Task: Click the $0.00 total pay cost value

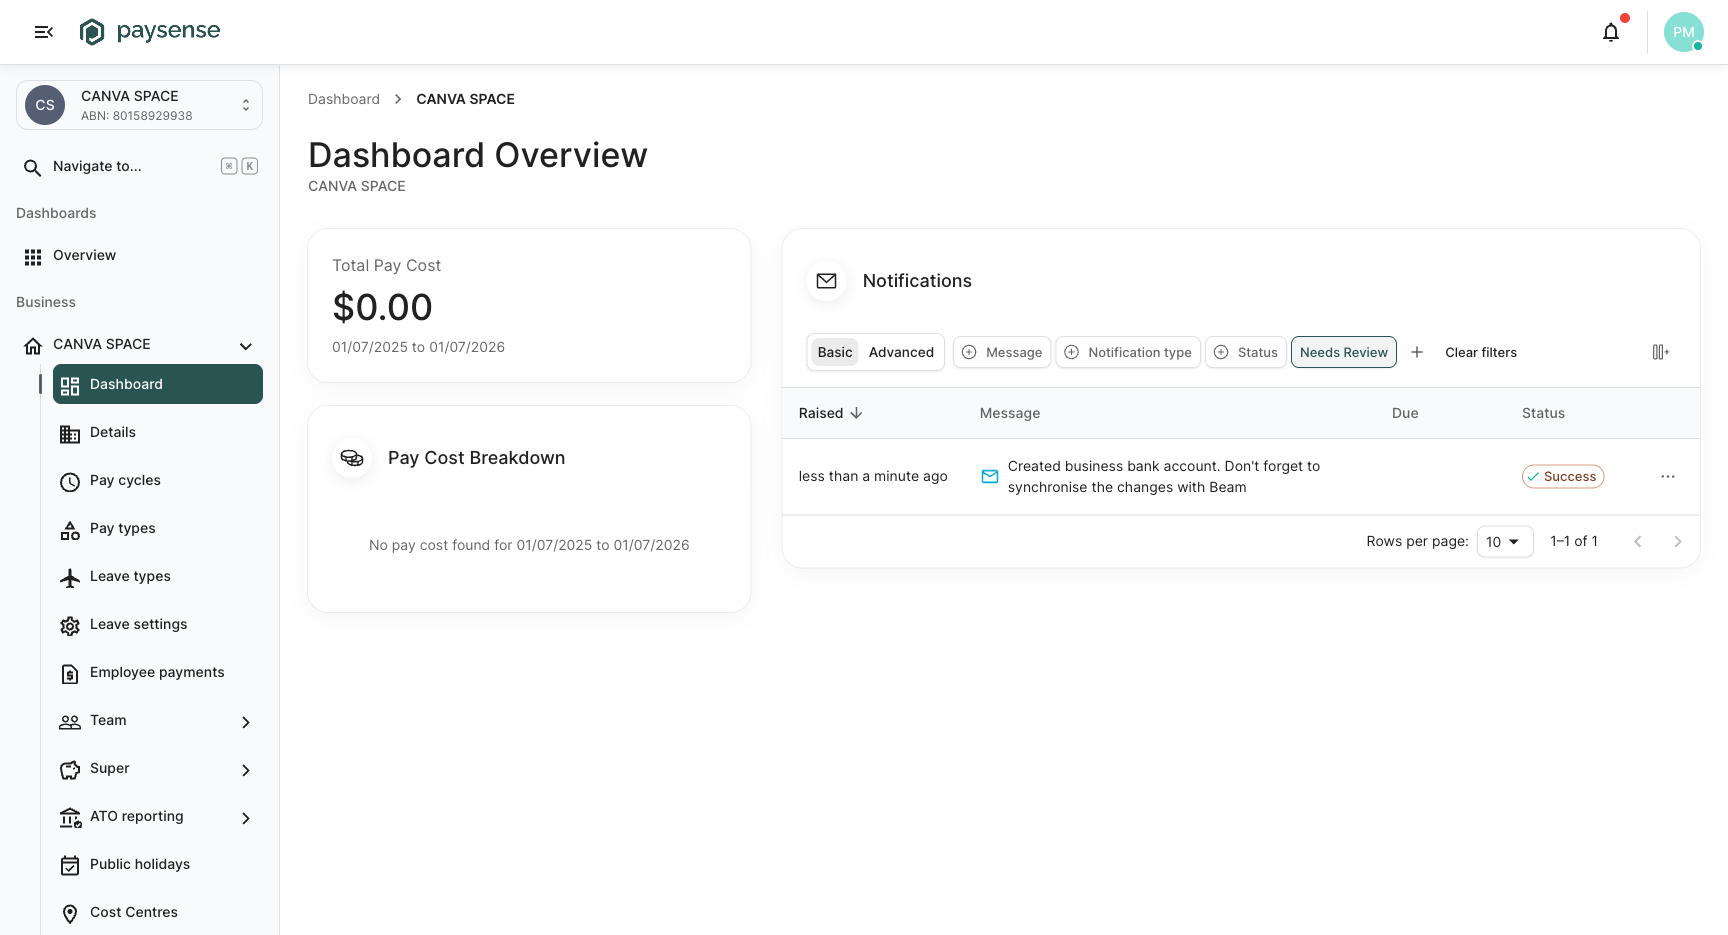Action: tap(382, 307)
